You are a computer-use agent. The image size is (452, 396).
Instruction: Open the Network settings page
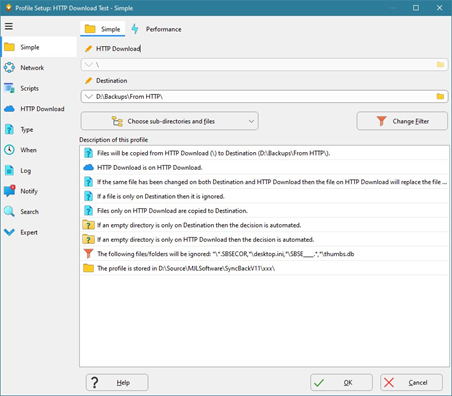coord(39,68)
